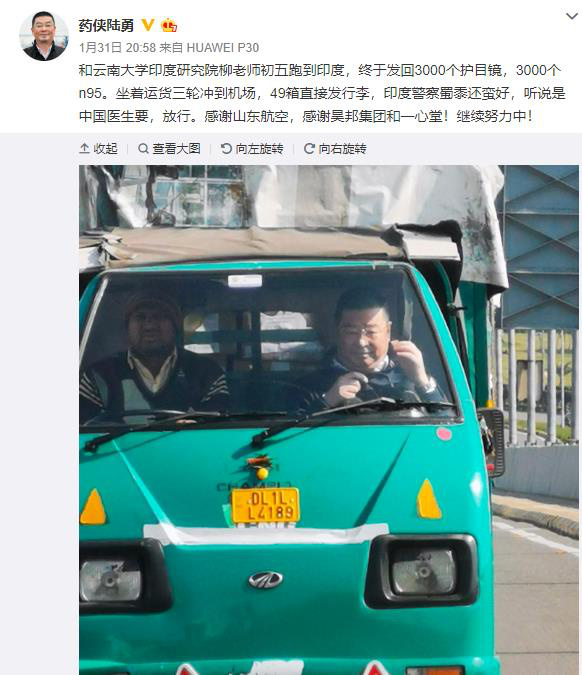The height and width of the screenshot is (675, 582).
Task: Open the 1月31日 20:58 timestamp link
Action: tap(117, 47)
